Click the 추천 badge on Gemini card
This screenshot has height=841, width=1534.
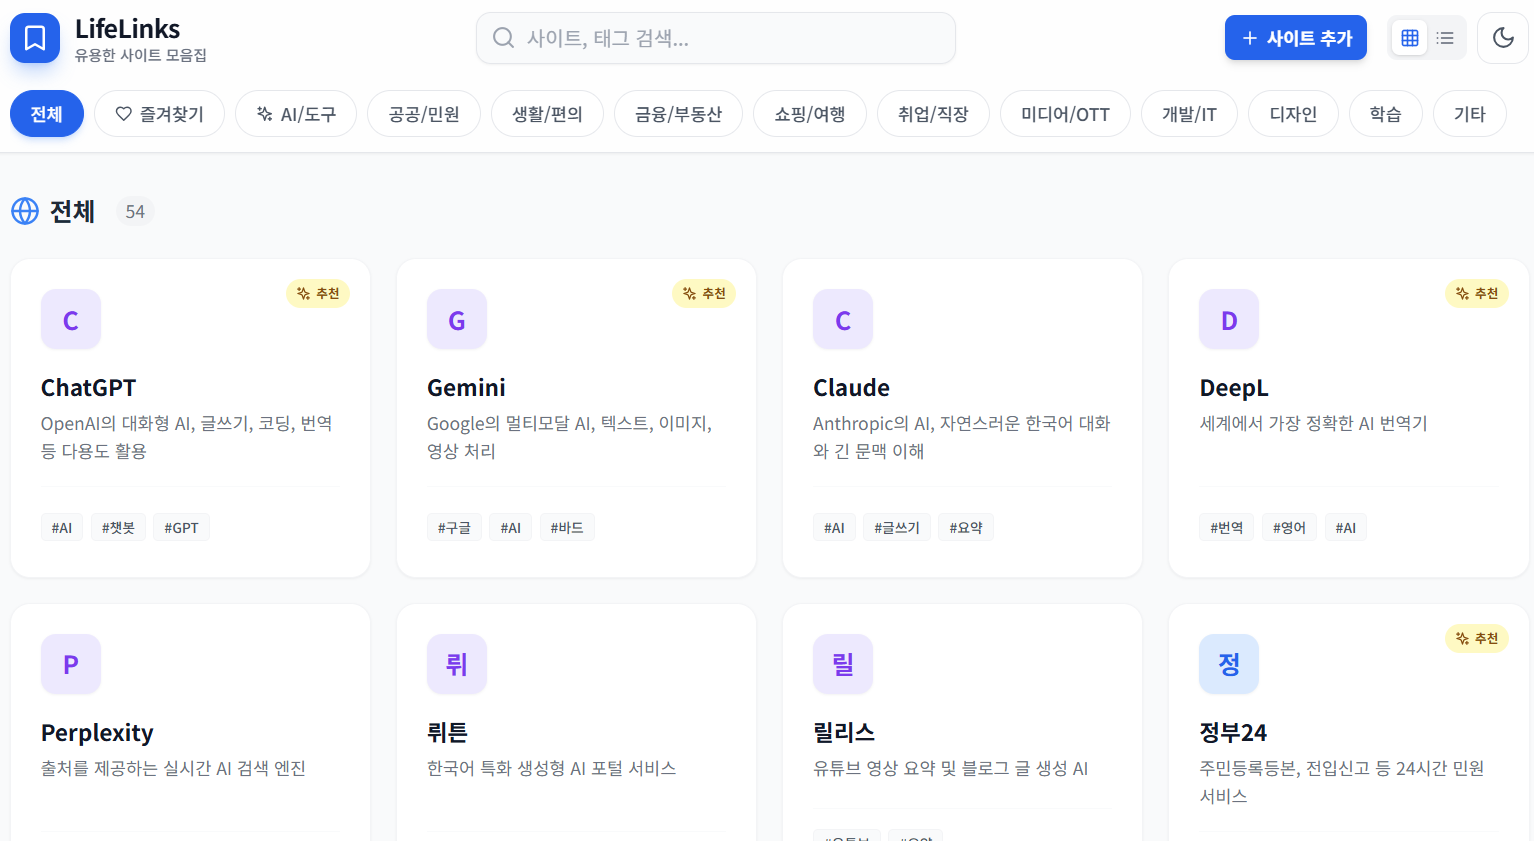click(x=704, y=293)
